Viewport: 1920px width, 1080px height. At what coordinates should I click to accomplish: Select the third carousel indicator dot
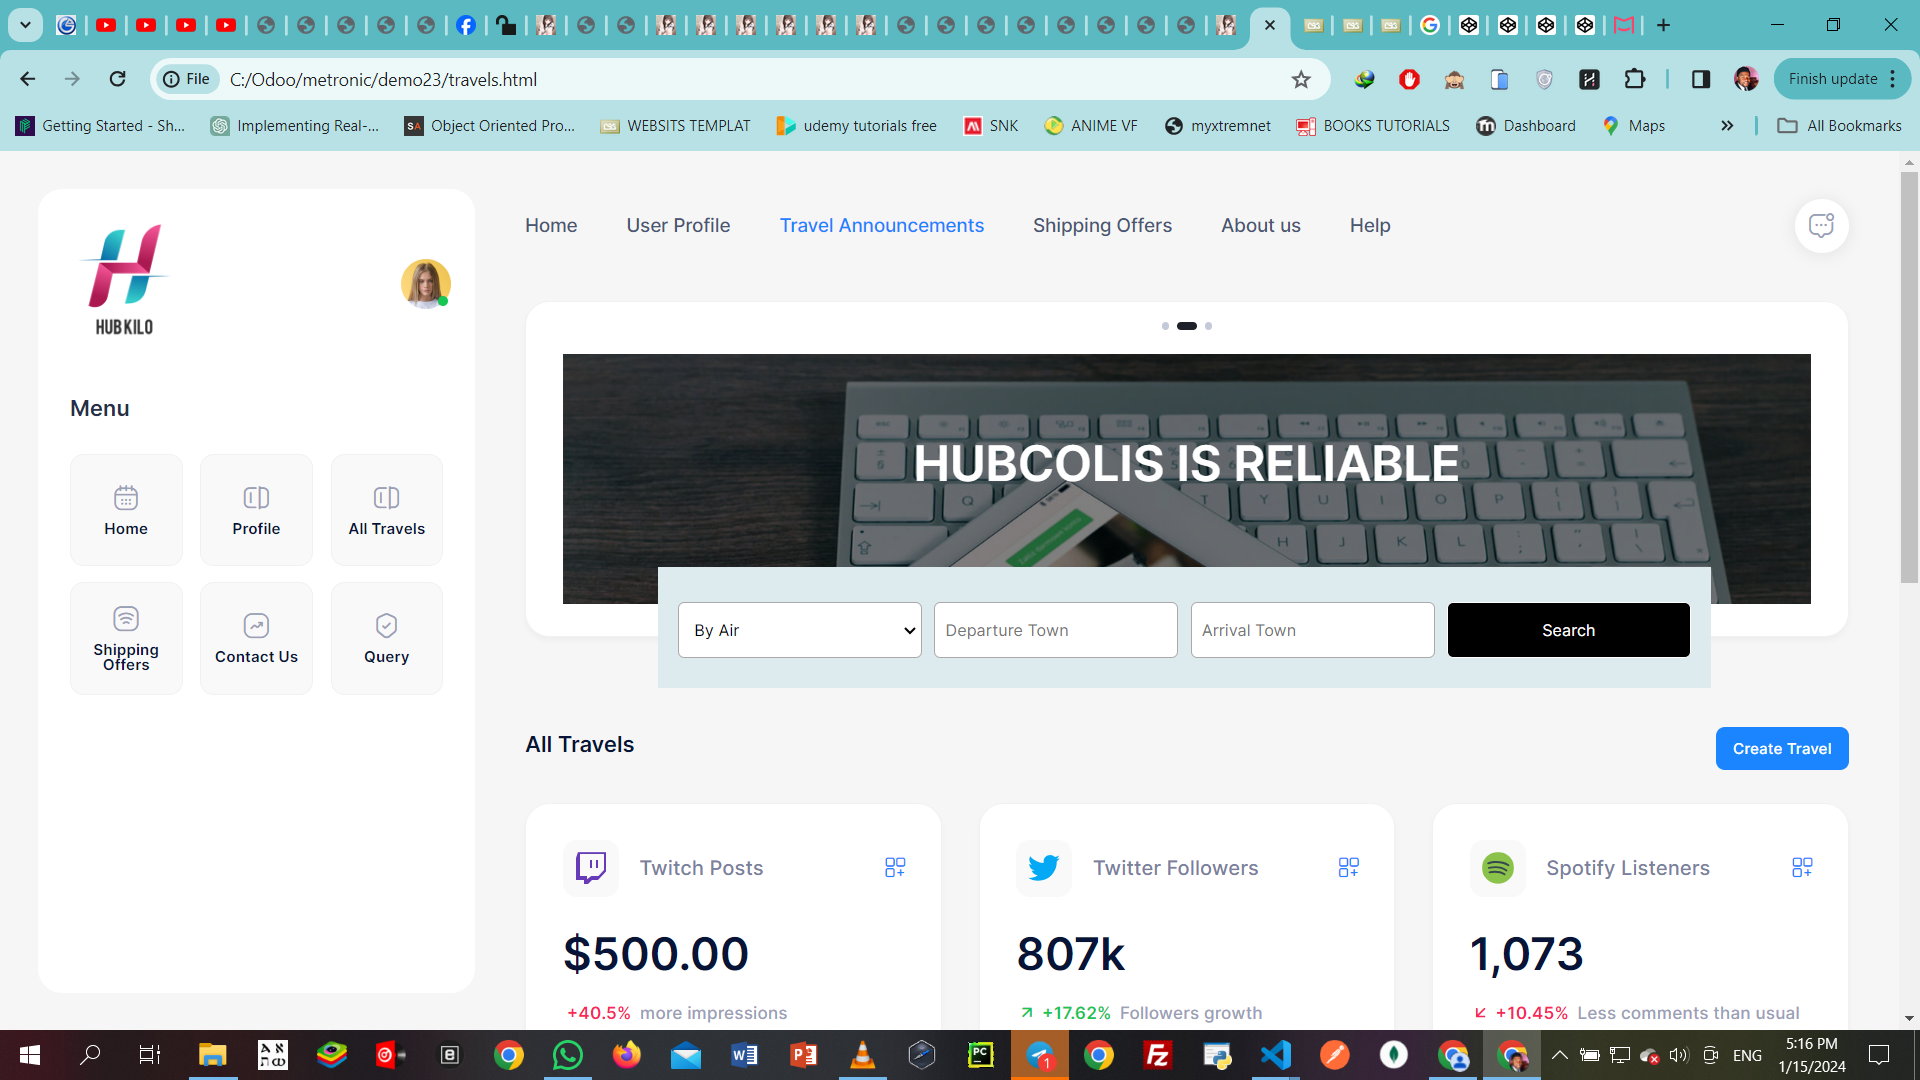coord(1208,326)
